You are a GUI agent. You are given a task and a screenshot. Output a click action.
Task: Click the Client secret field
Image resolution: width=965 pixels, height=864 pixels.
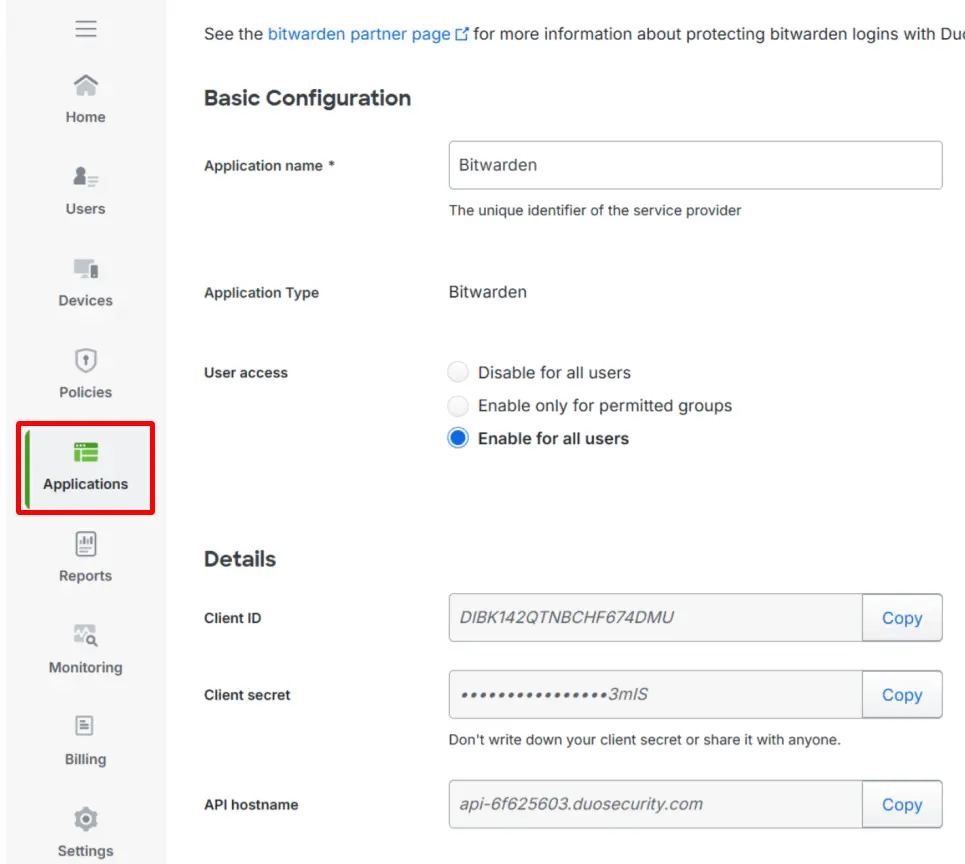(655, 695)
